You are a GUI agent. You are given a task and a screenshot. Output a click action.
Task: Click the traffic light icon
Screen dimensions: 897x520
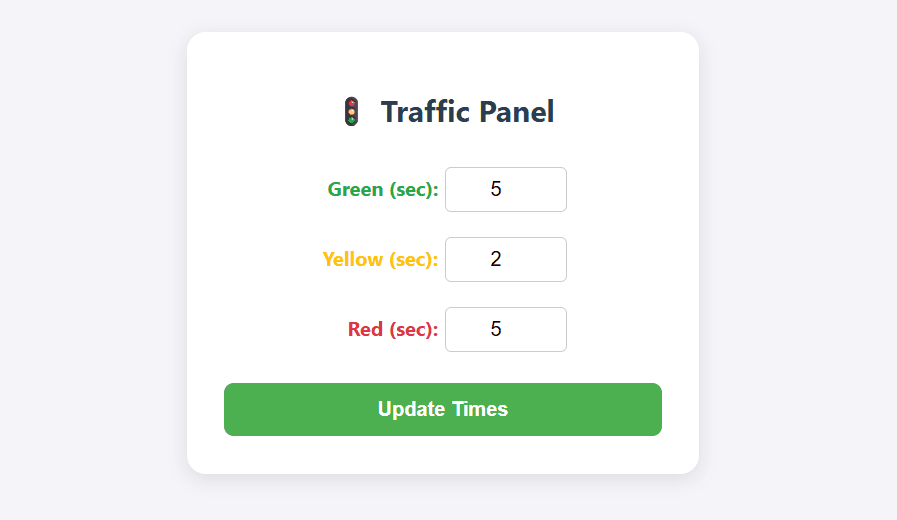click(351, 112)
